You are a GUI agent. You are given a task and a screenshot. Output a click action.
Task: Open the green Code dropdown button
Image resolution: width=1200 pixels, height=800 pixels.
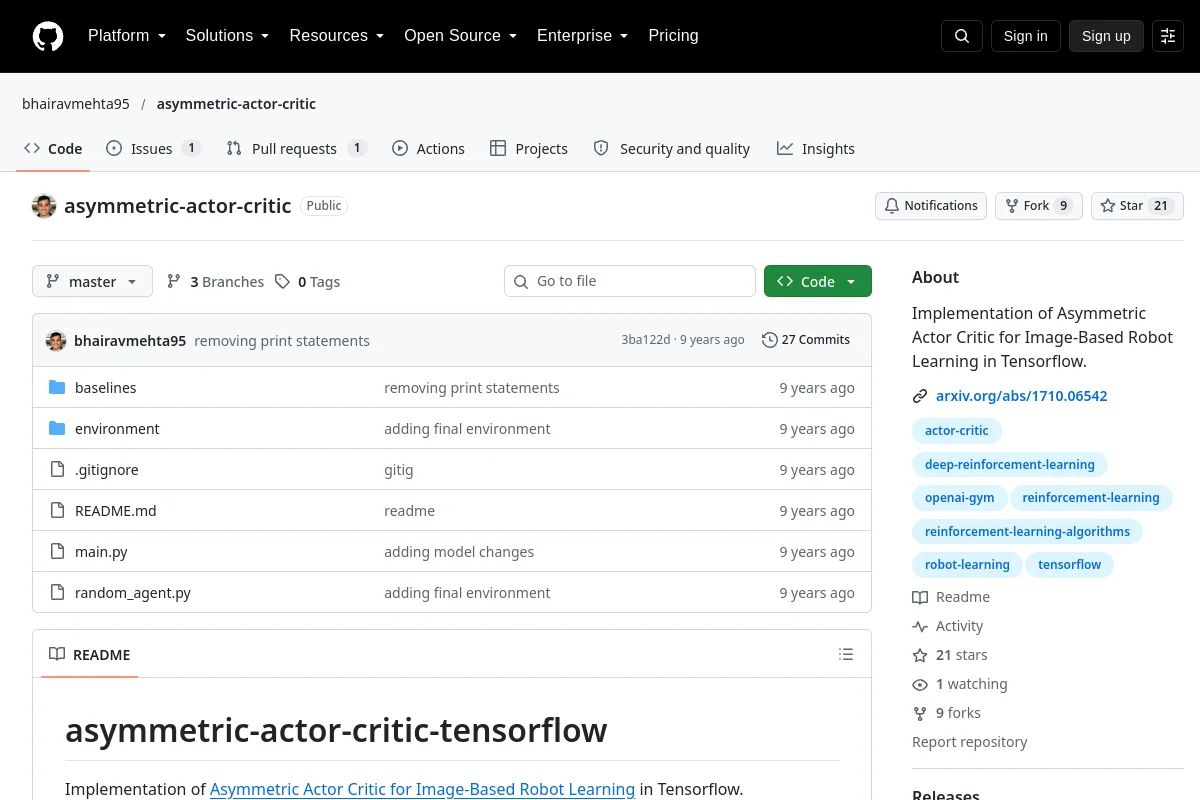(x=818, y=282)
